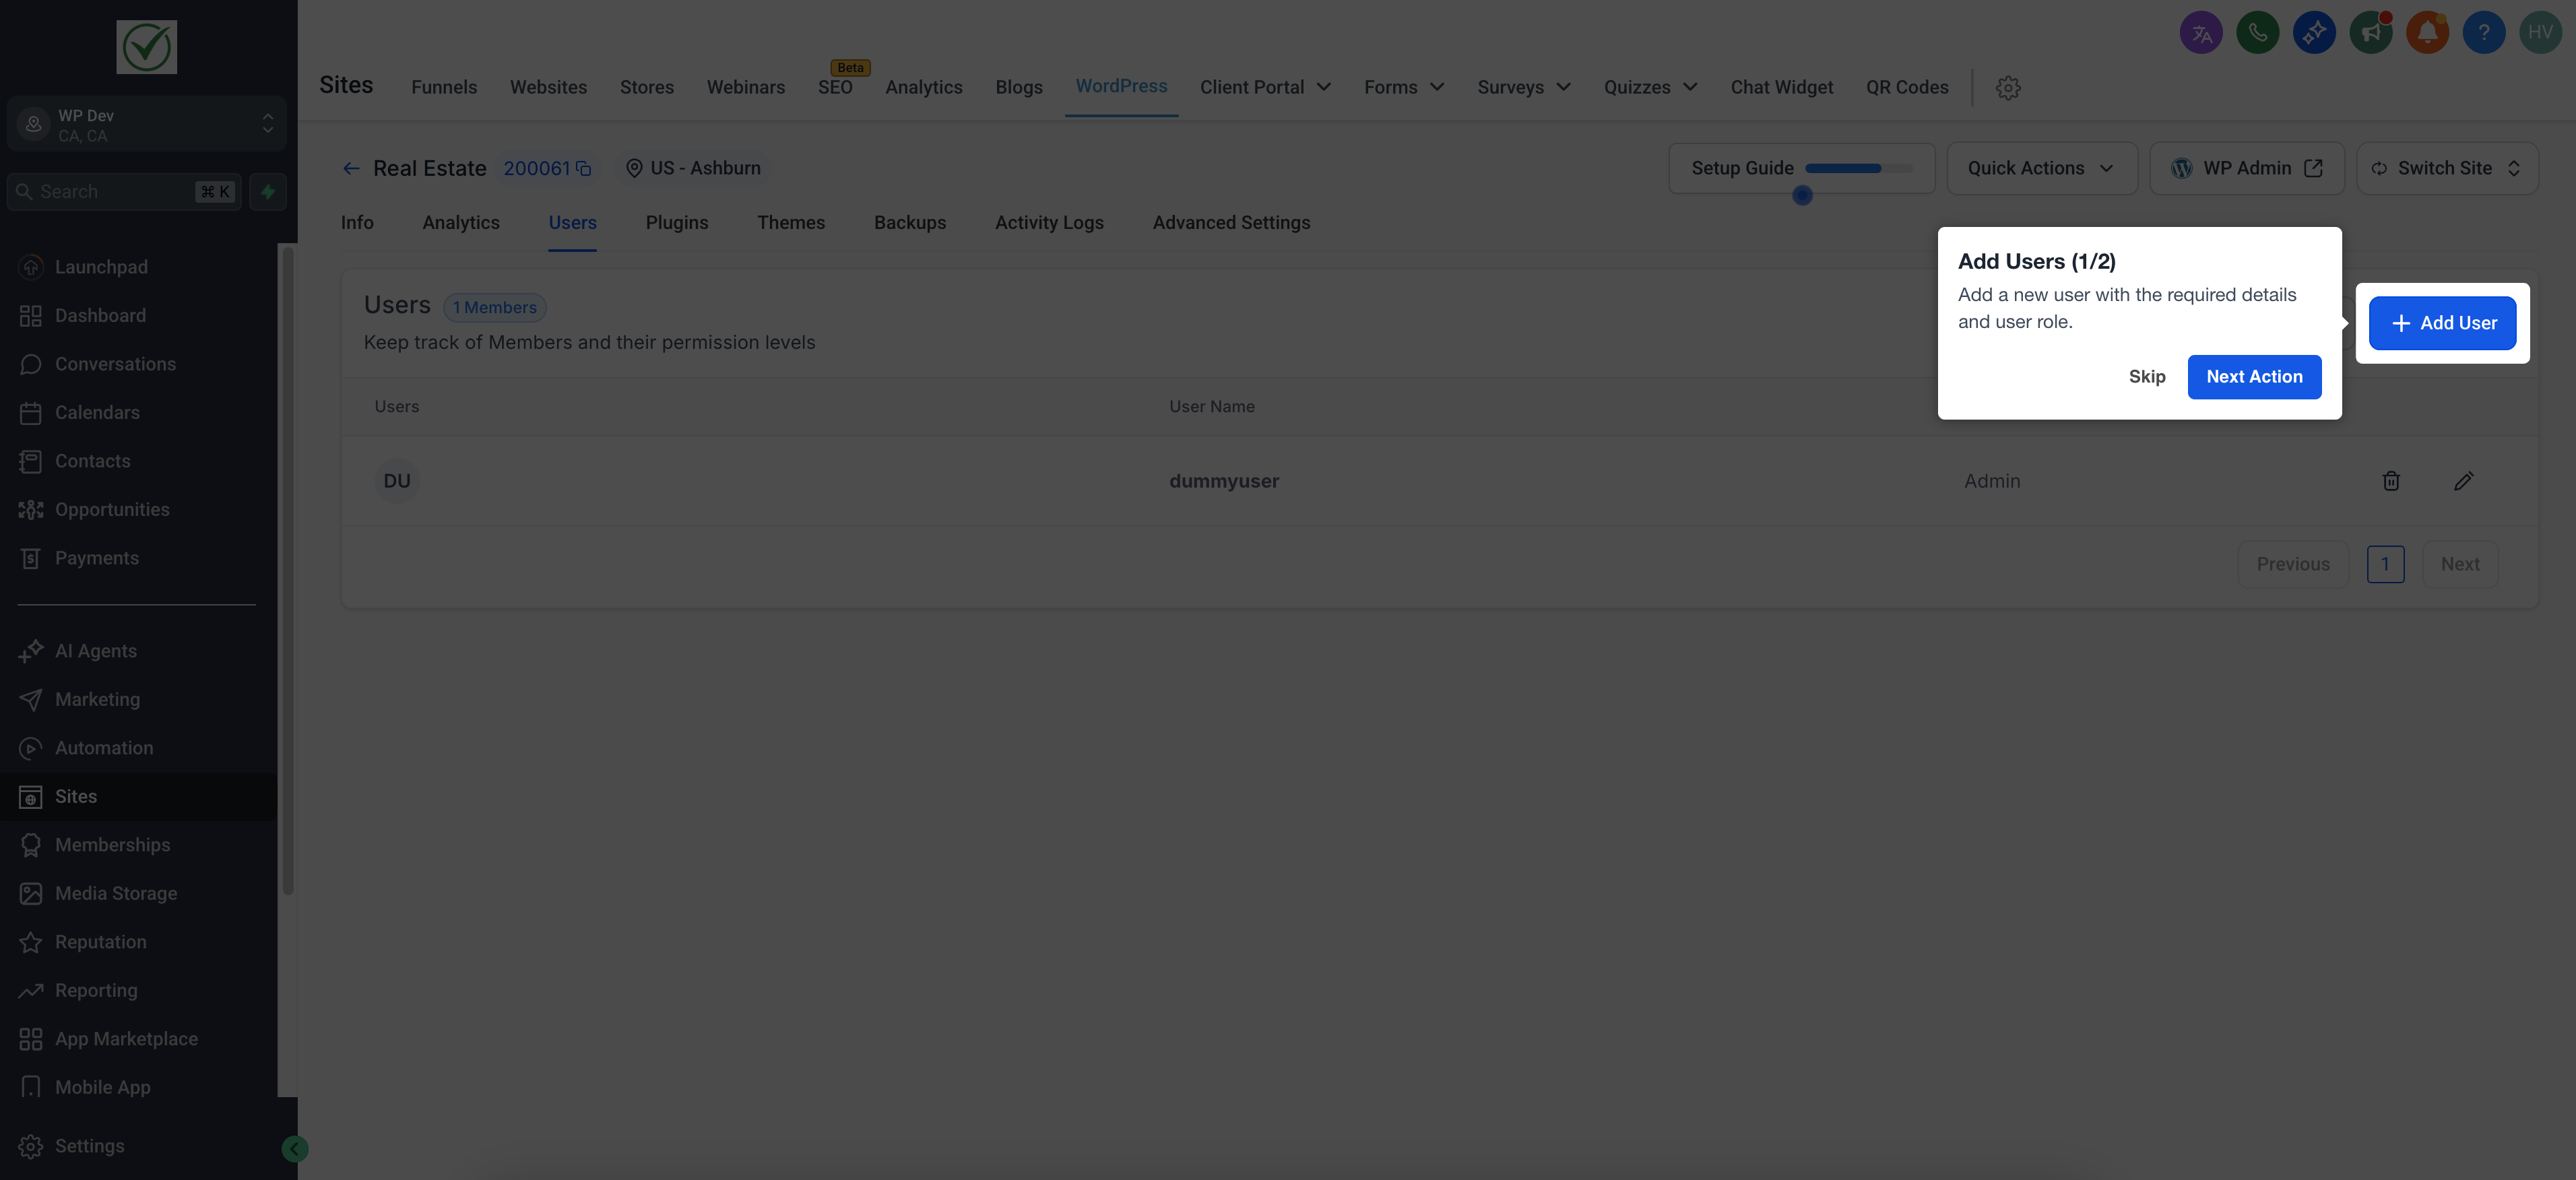Copy site ID 200061 via copy icon
This screenshot has width=2576, height=1180.
click(x=584, y=169)
